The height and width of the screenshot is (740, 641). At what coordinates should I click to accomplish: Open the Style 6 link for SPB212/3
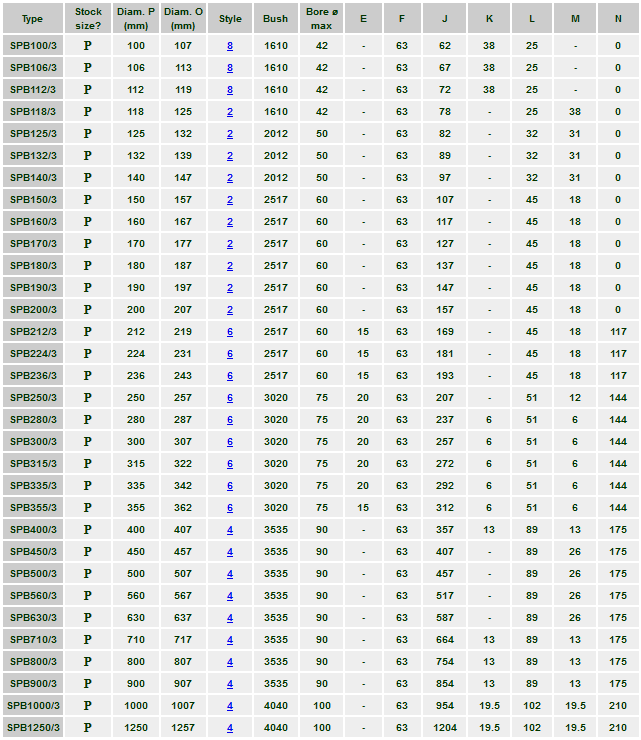(x=230, y=332)
